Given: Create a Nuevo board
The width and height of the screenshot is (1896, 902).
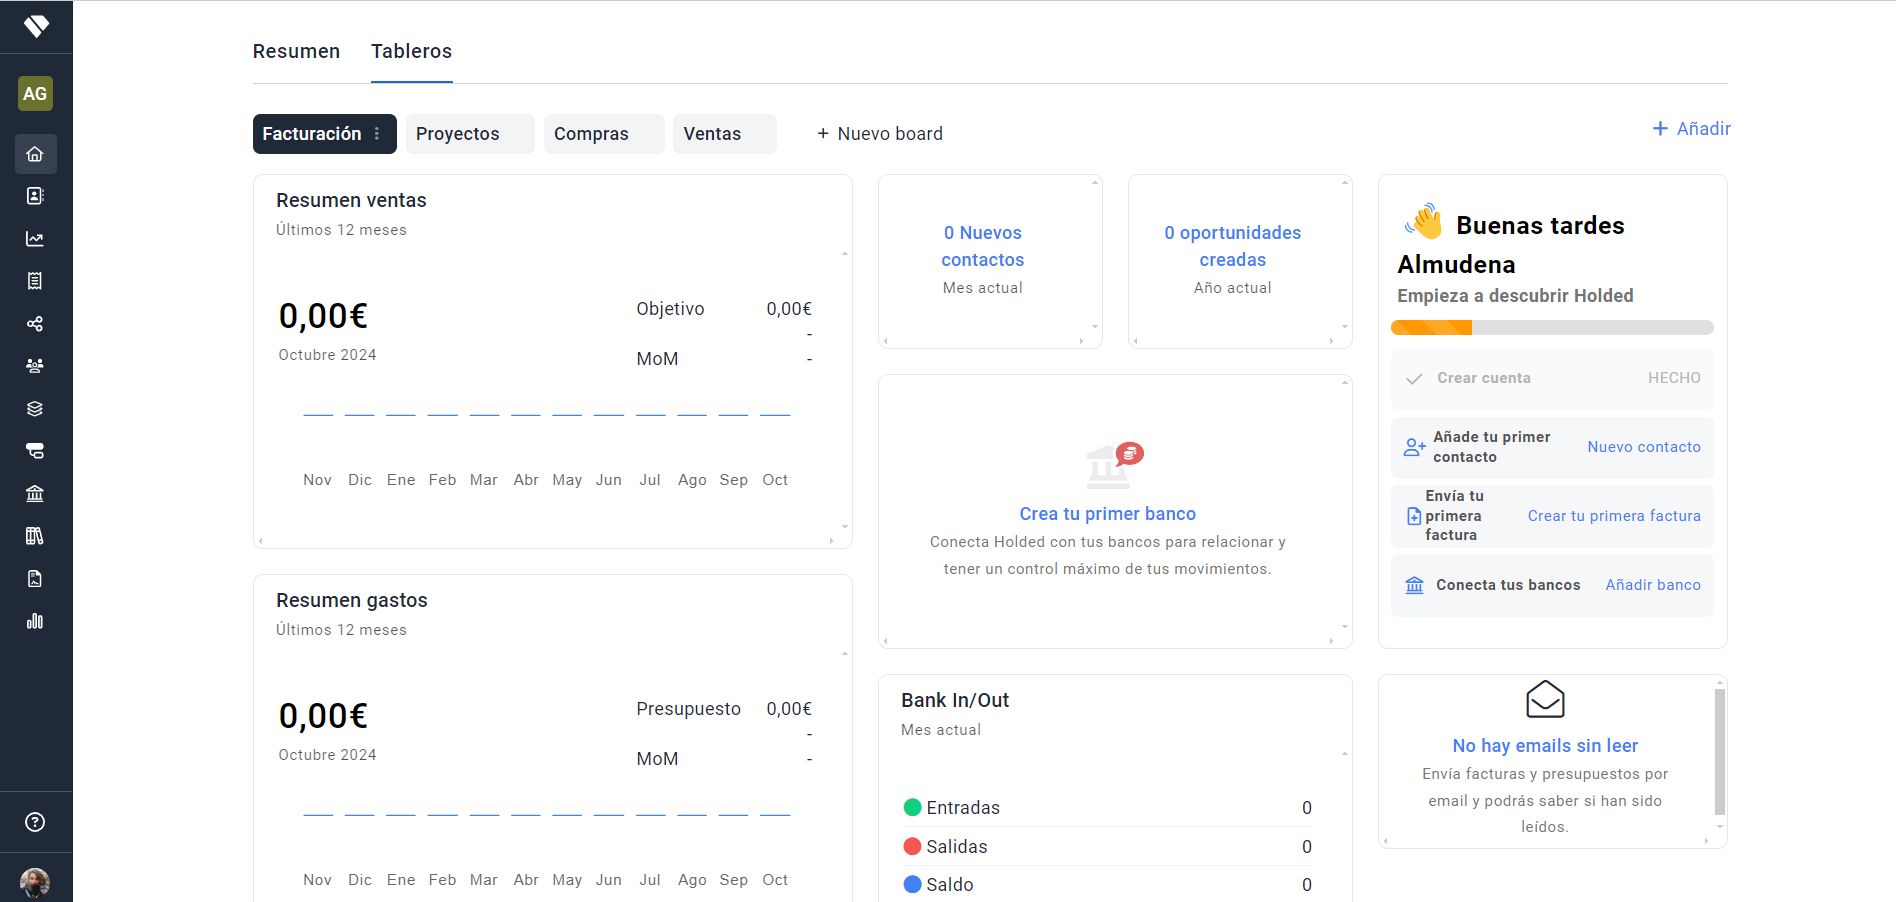Looking at the screenshot, I should tap(879, 133).
